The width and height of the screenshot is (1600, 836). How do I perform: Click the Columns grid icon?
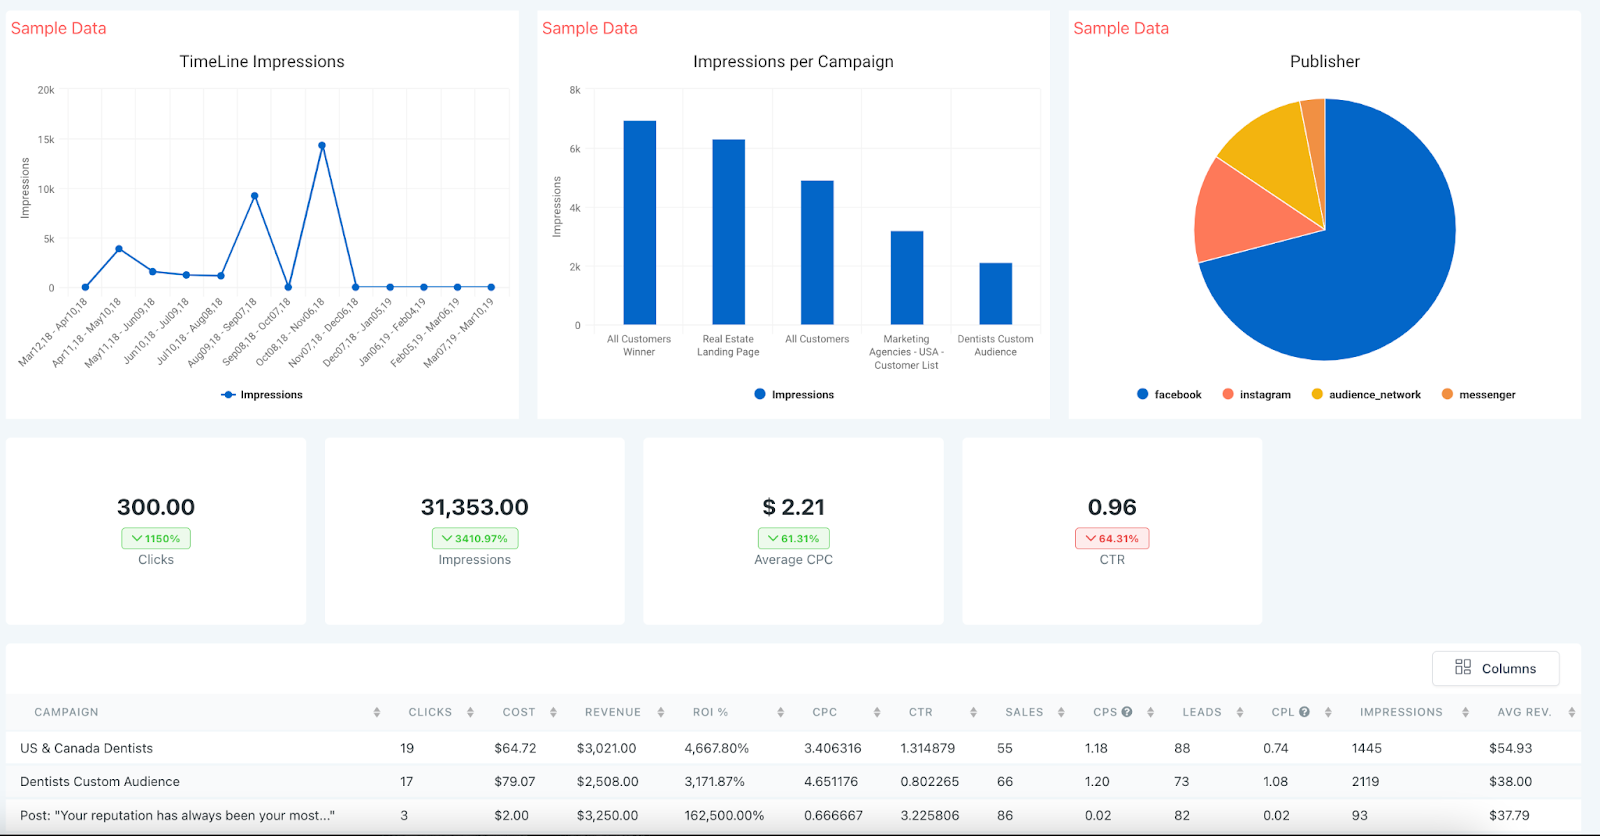[1463, 667]
